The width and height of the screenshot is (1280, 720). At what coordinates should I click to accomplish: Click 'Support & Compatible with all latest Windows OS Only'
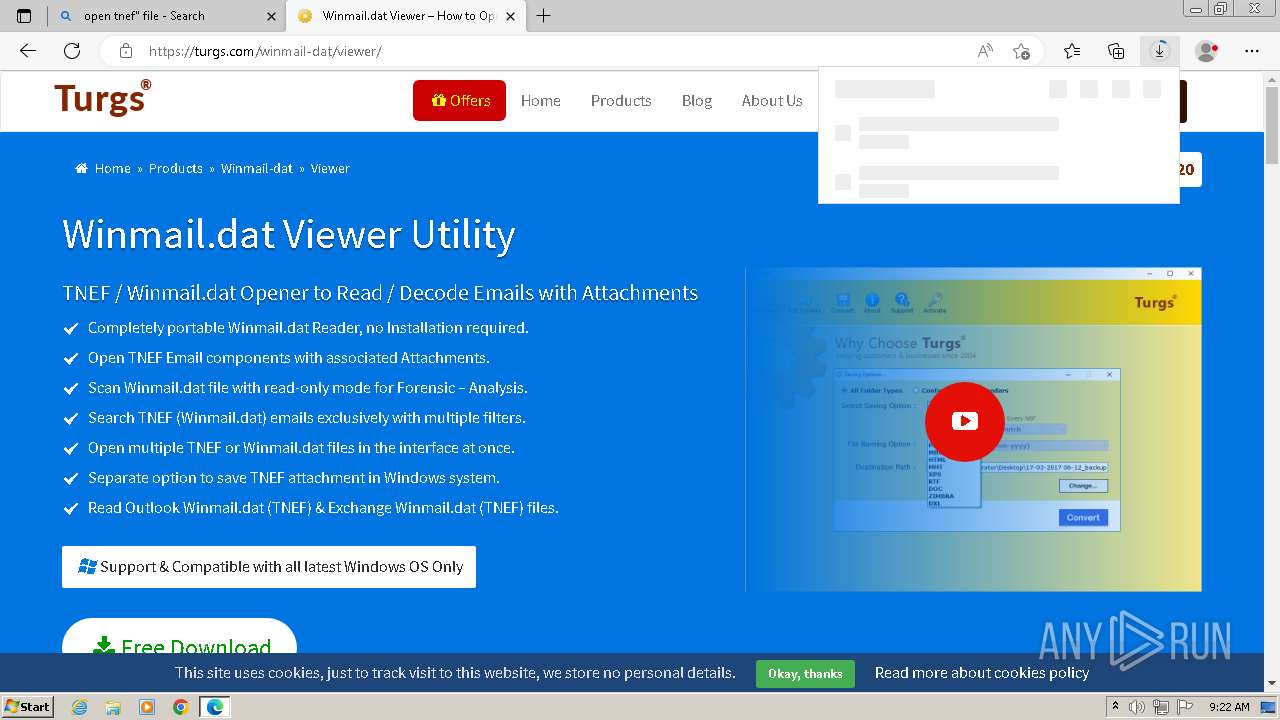click(269, 566)
